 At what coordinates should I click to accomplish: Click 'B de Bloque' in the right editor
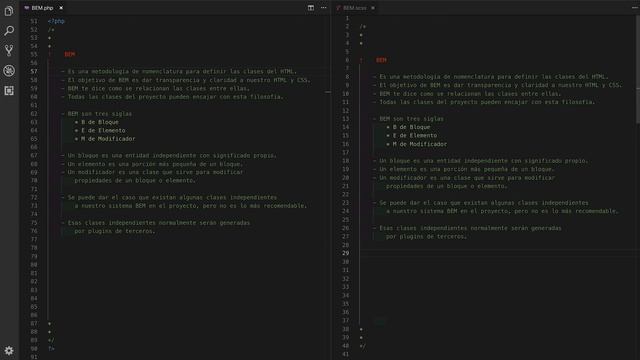pos(411,127)
